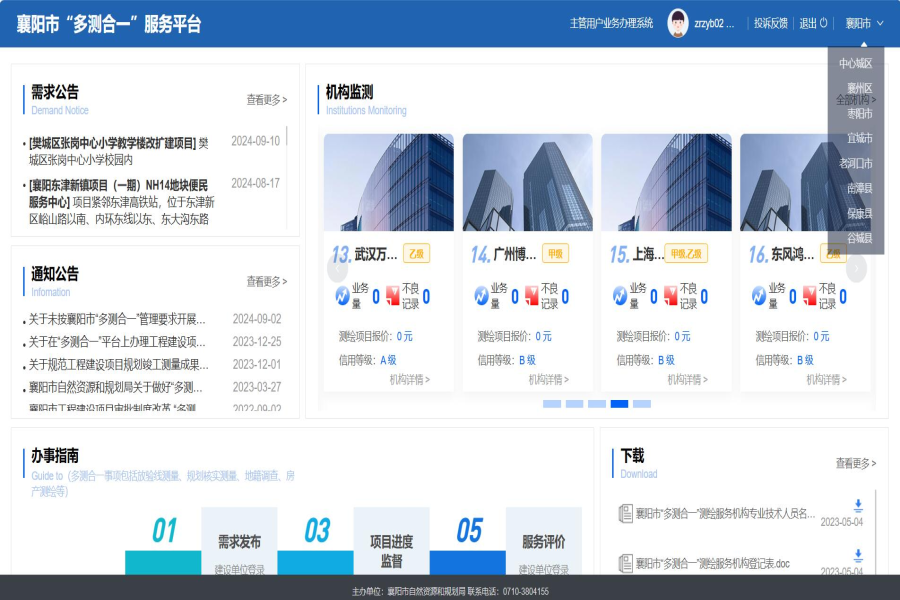
Task: Click the document icon beside 专业技术人员名 file
Action: click(625, 513)
